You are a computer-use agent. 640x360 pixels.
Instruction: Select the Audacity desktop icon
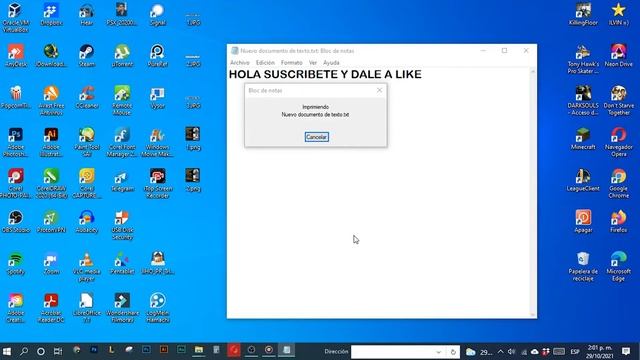pos(87,222)
